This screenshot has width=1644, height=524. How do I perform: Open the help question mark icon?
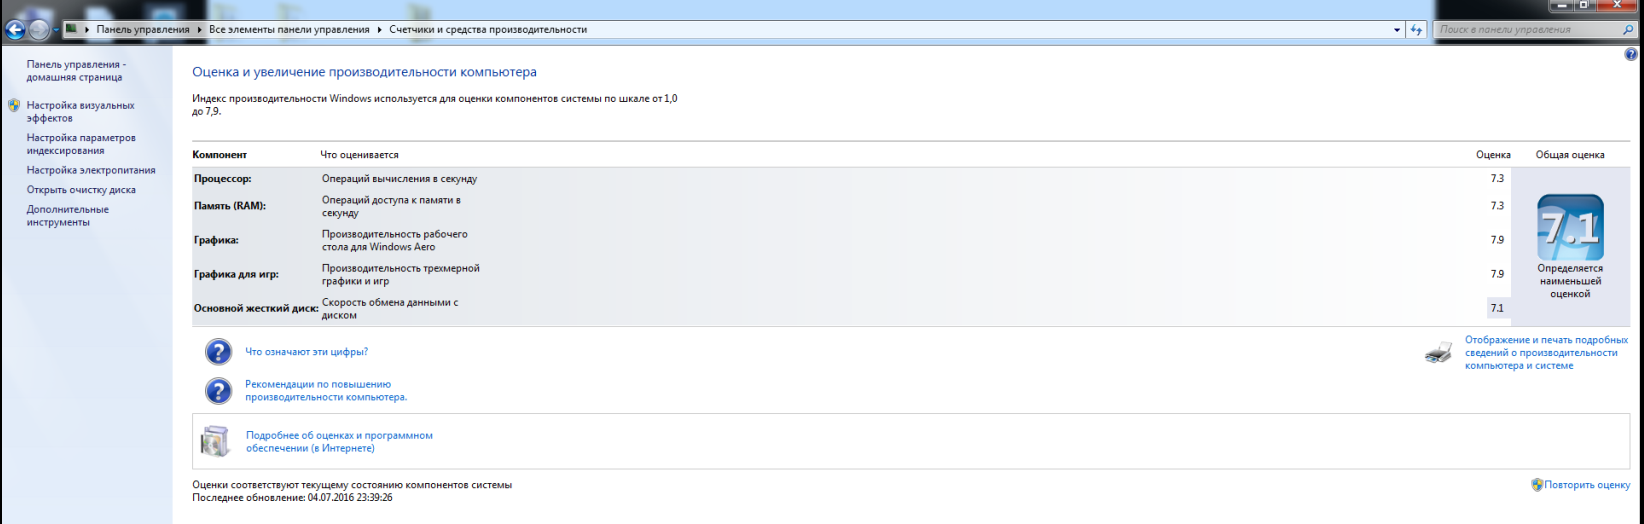pos(1632,55)
